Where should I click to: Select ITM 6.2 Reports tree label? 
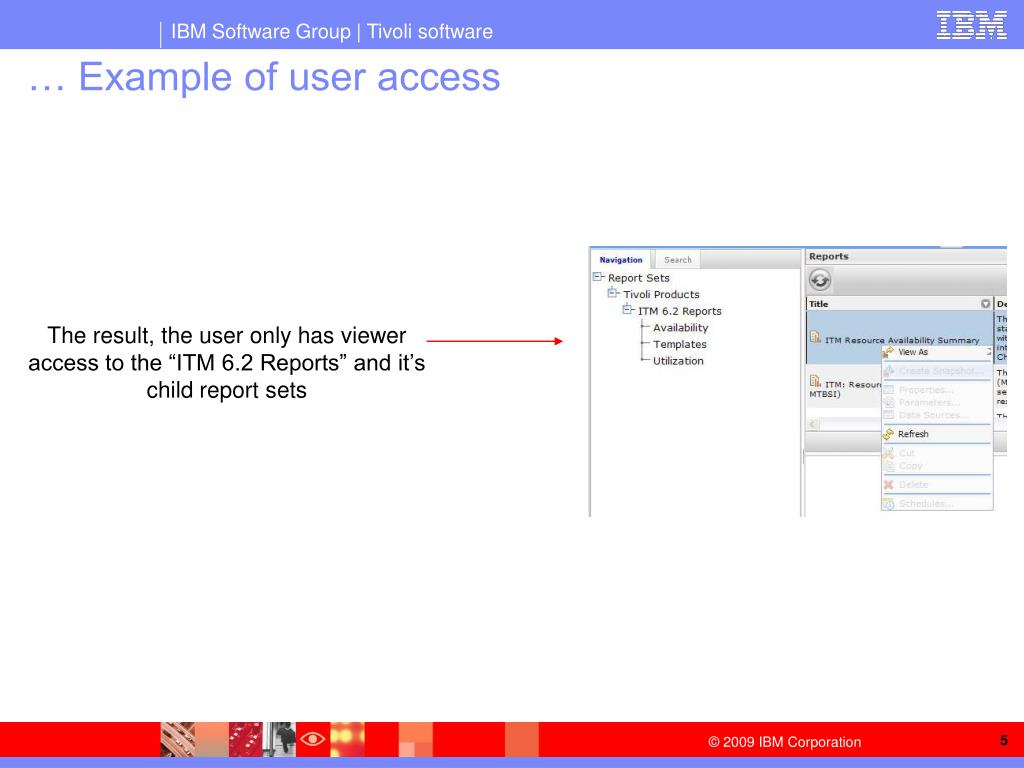click(x=680, y=312)
